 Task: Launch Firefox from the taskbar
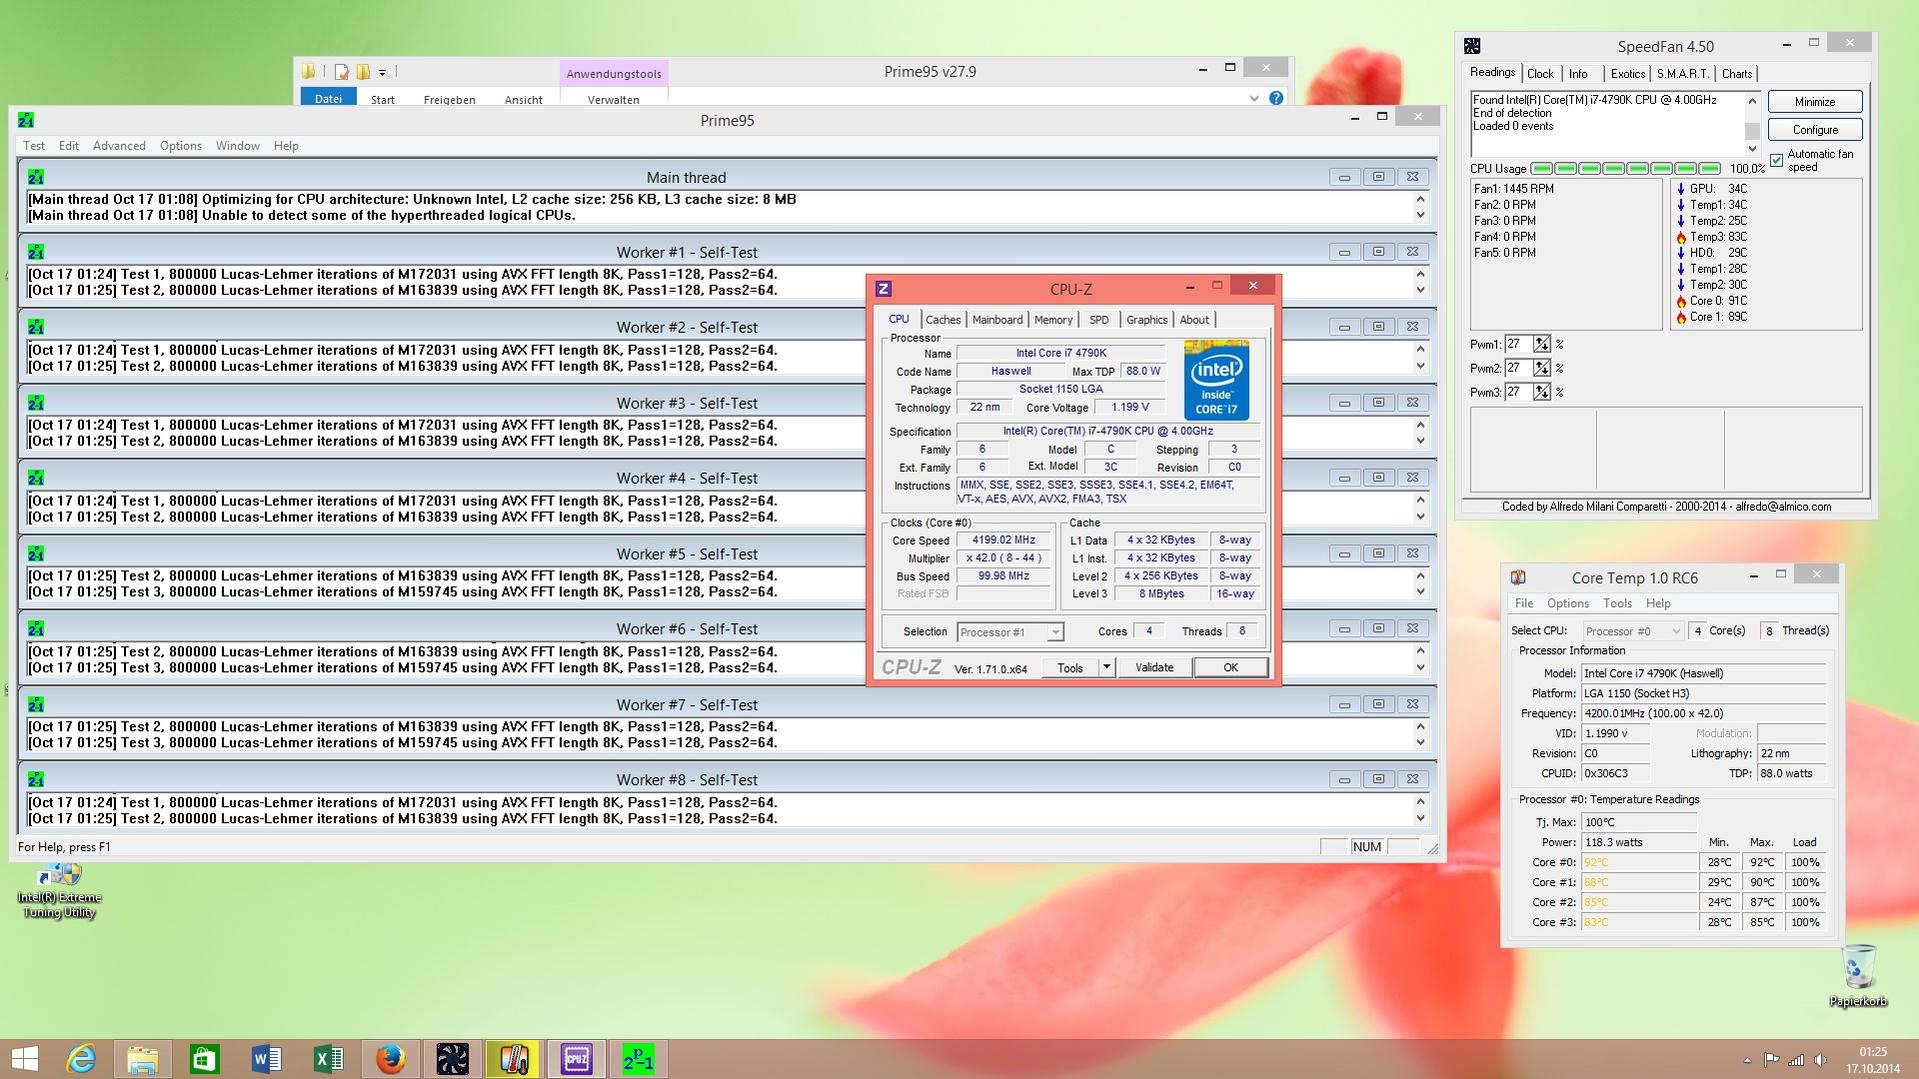tap(390, 1059)
